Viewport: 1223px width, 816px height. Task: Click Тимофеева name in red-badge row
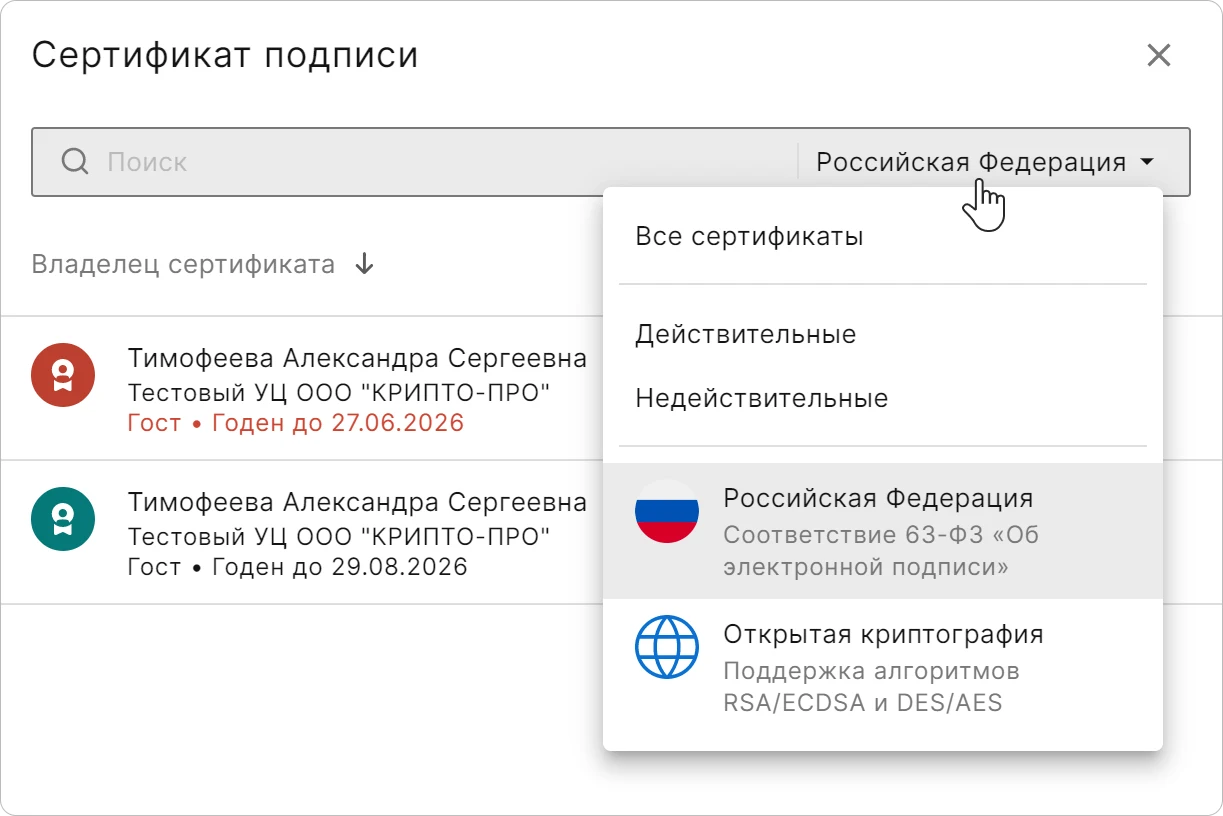coord(357,358)
